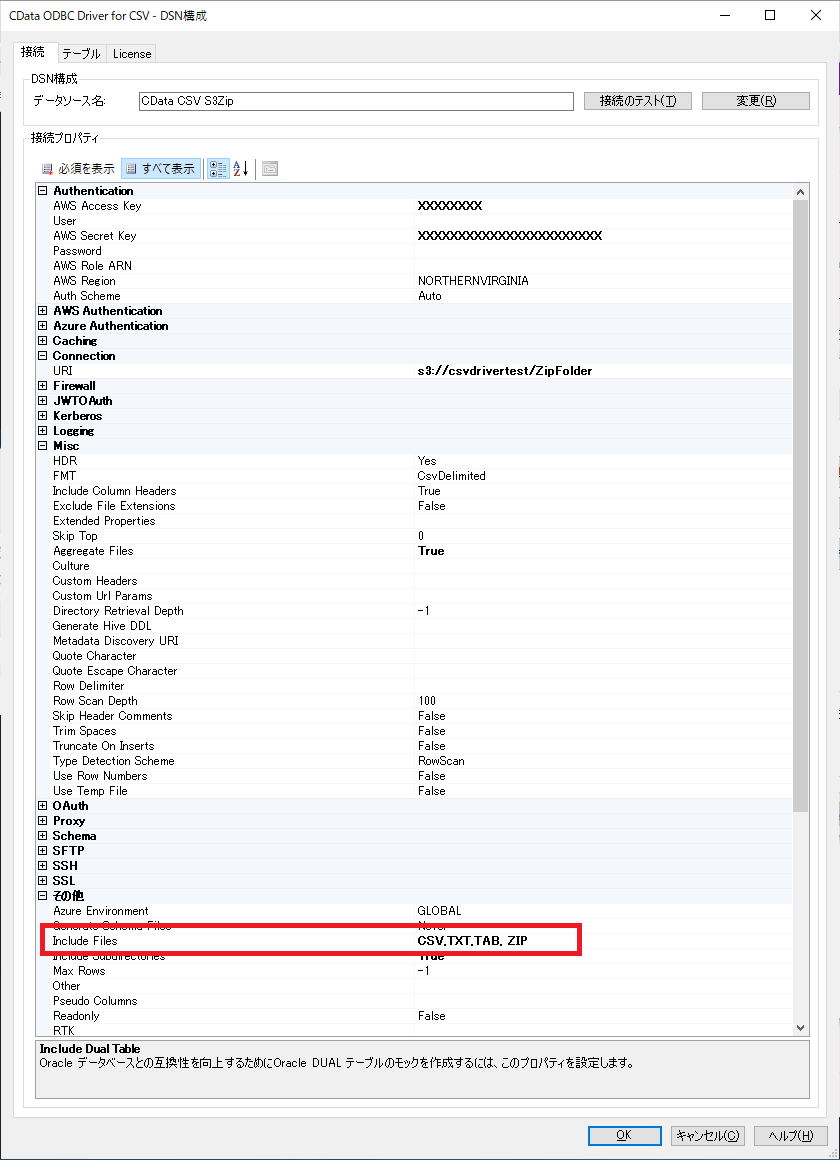
Task: Click the 接続のテスト(T) button
Action: pos(638,101)
